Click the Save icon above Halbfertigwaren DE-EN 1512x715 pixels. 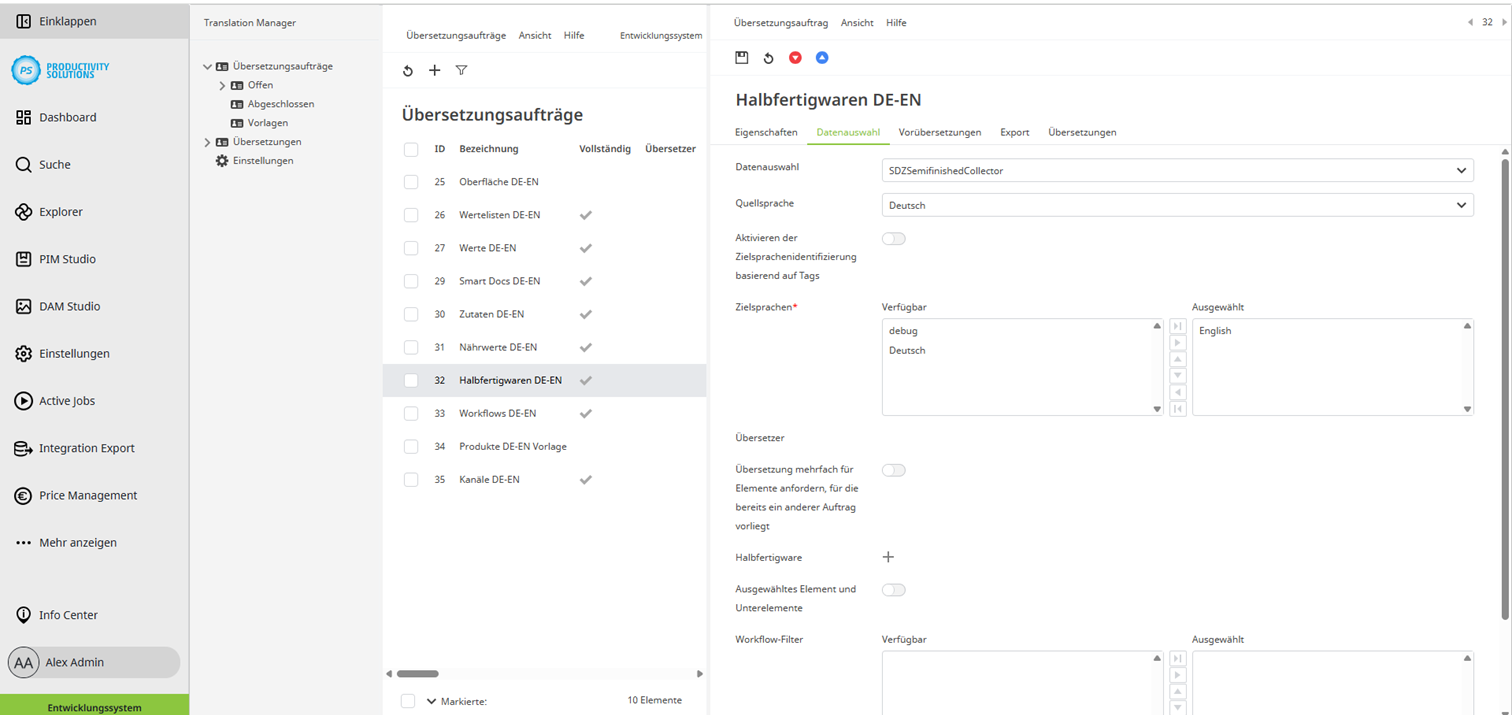click(741, 57)
